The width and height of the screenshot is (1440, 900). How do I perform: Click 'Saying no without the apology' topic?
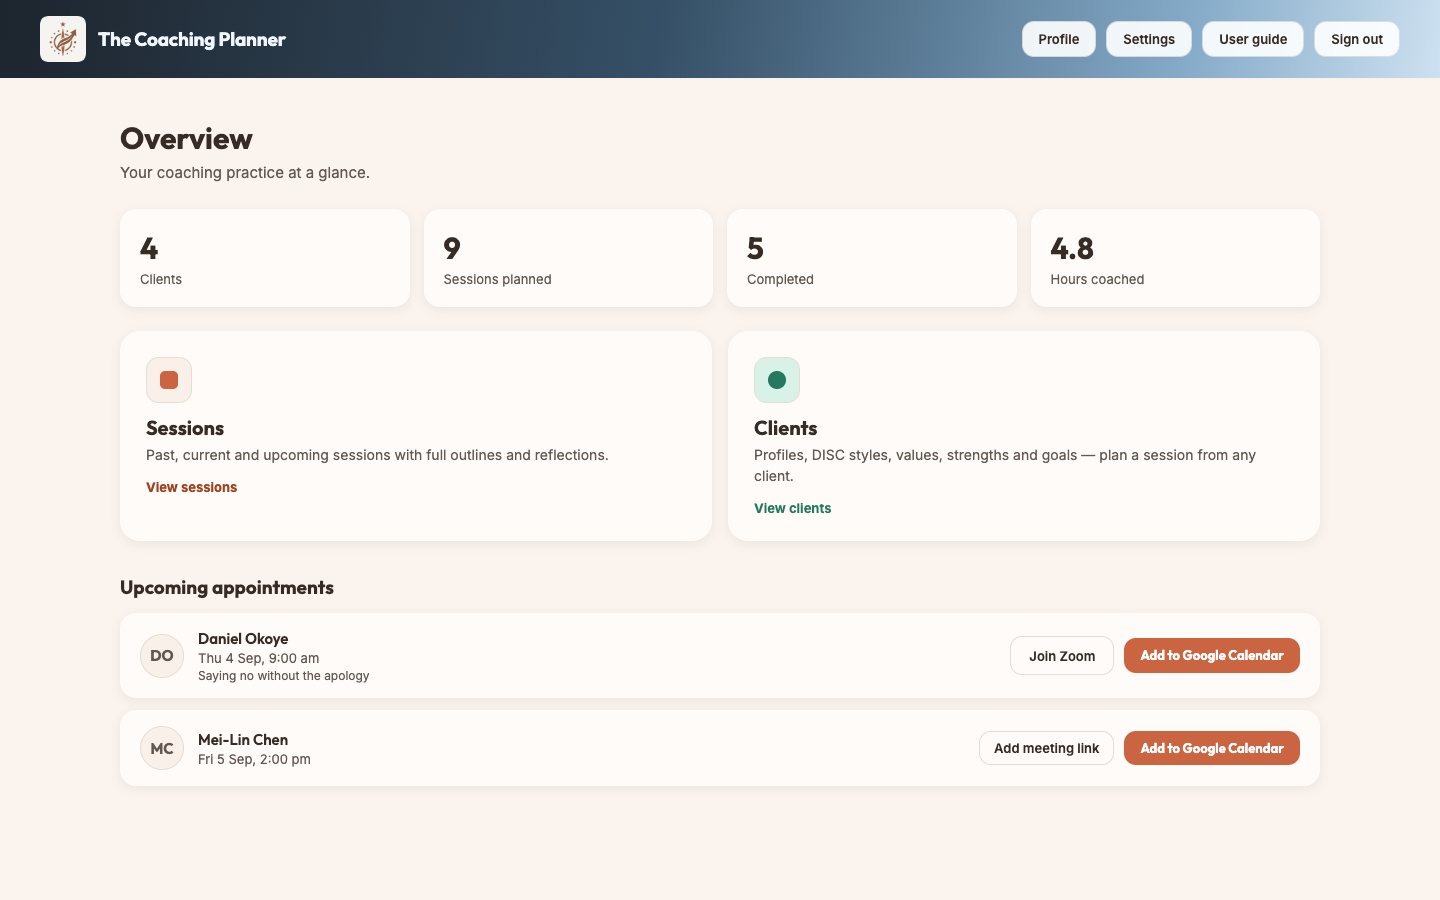[x=284, y=676]
